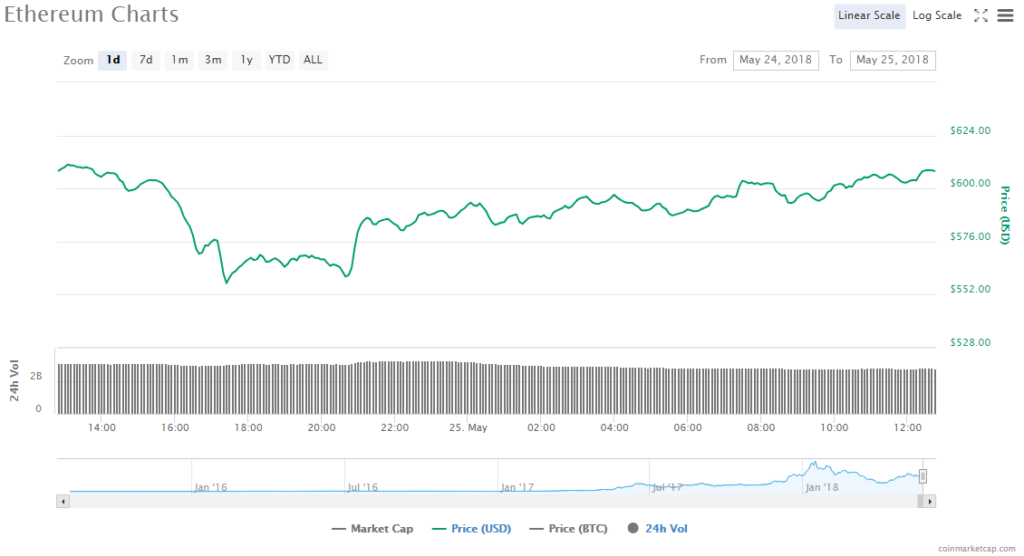Switch to Linear Scale
Screen dimensions: 1024x556
click(x=869, y=15)
